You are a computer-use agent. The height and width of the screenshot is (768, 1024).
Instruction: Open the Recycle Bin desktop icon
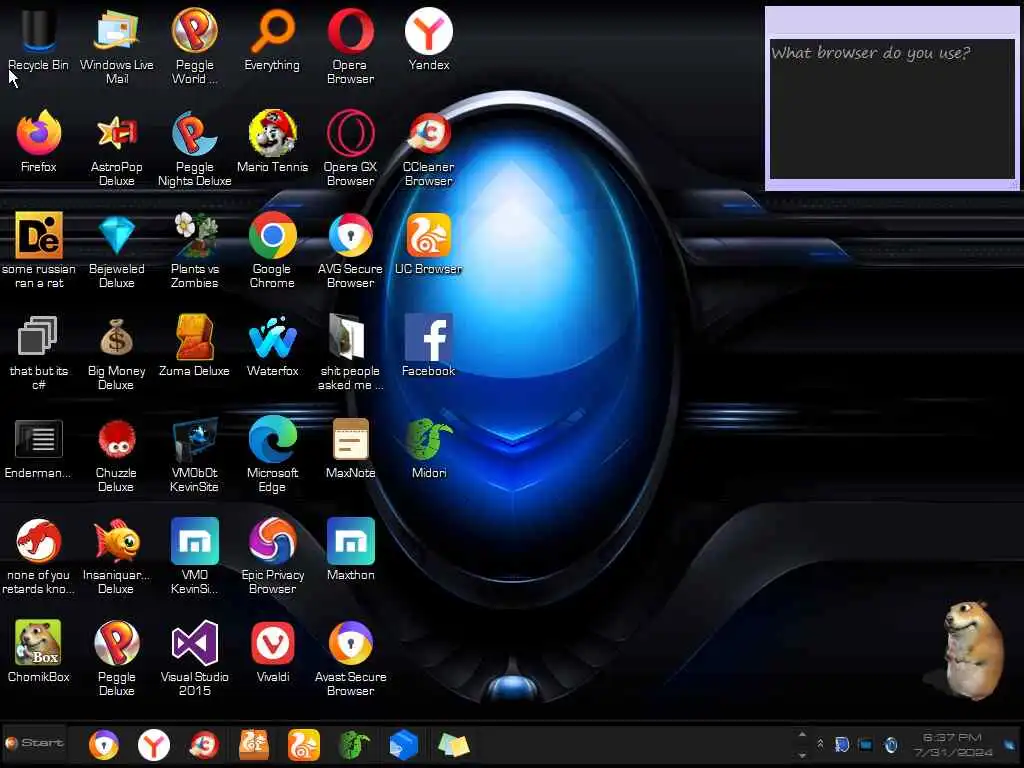38,39
